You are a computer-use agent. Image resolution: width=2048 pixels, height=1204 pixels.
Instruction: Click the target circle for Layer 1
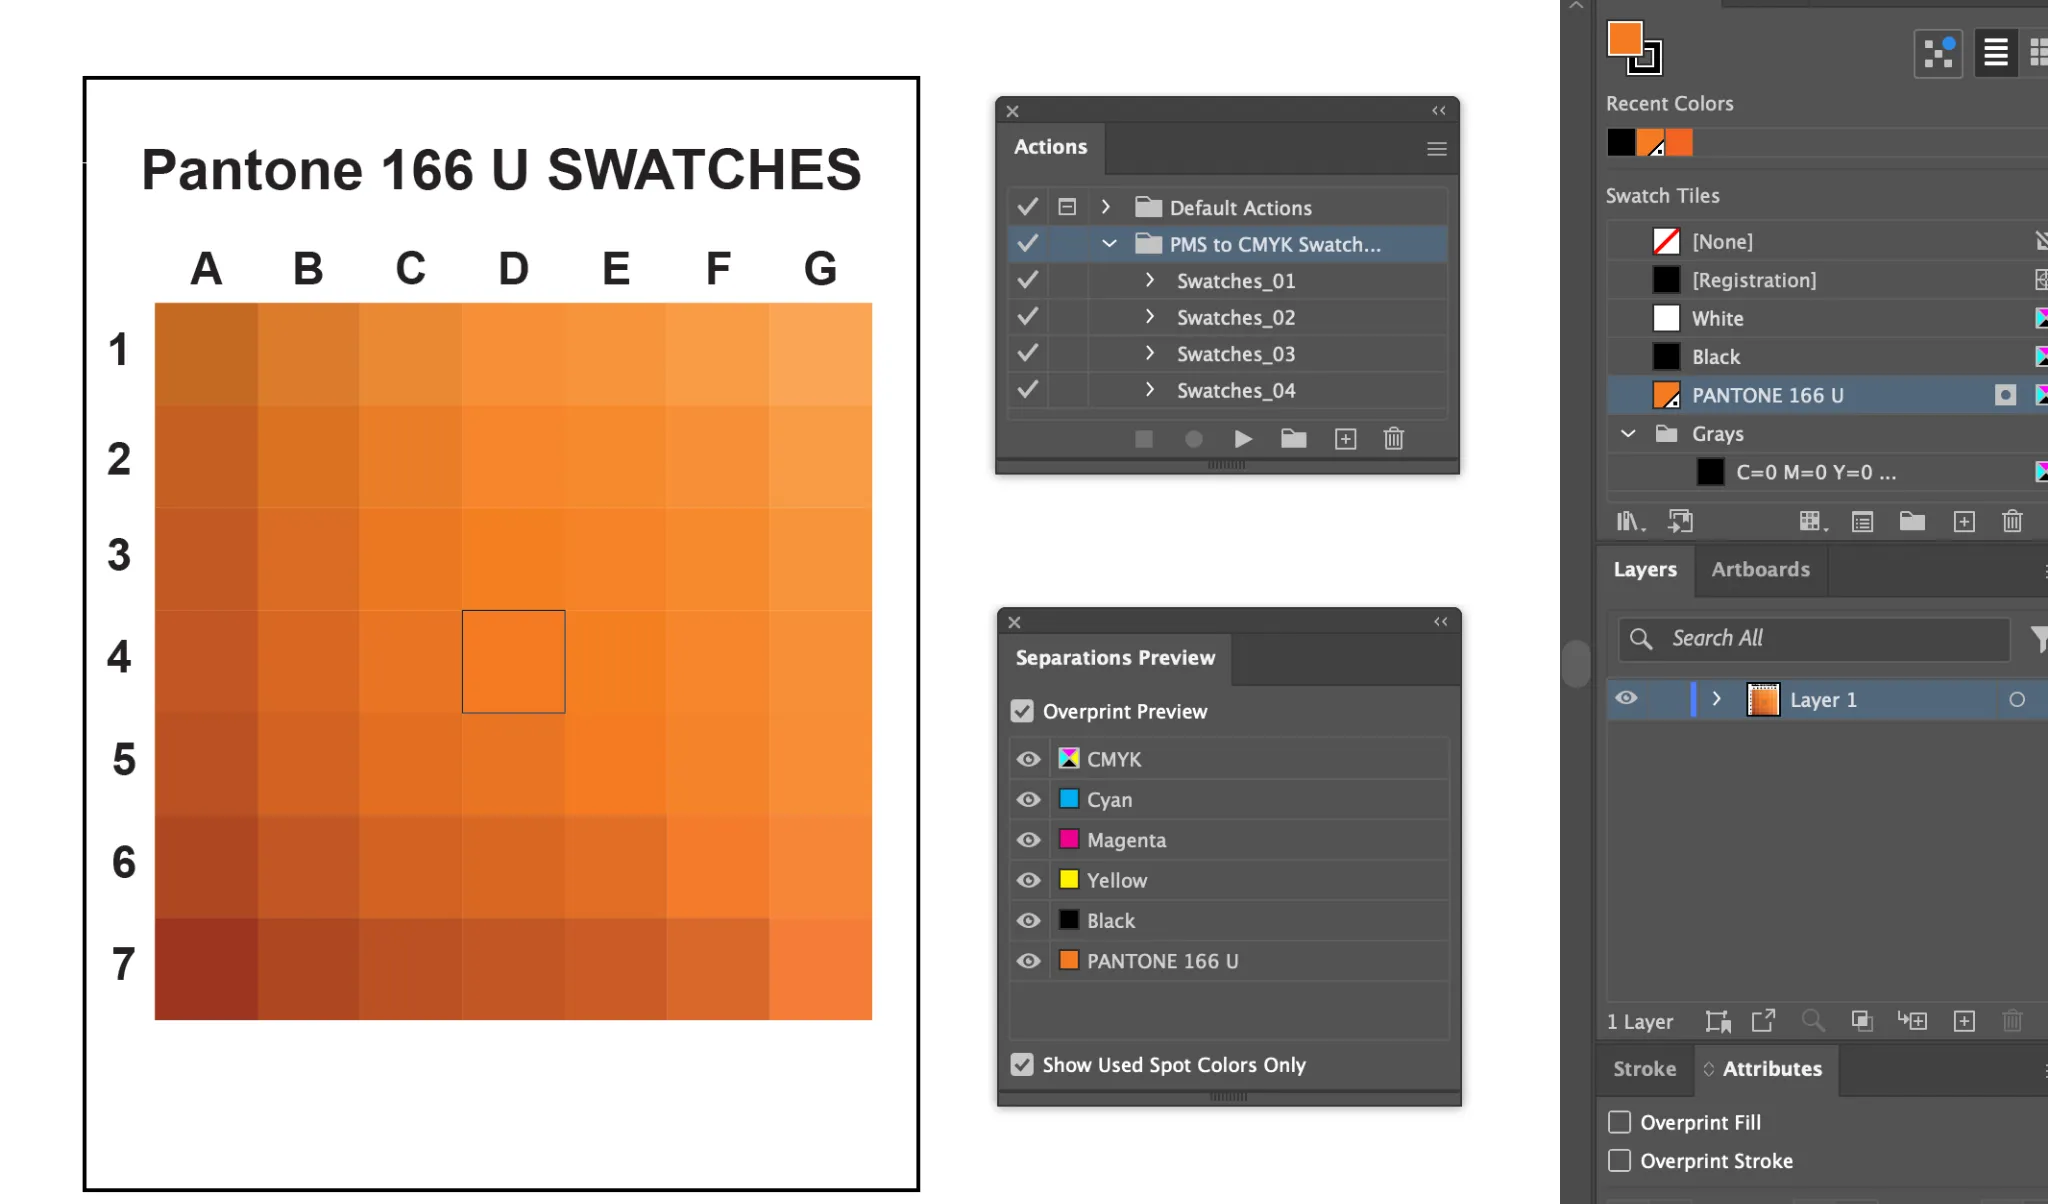pos(2017,700)
